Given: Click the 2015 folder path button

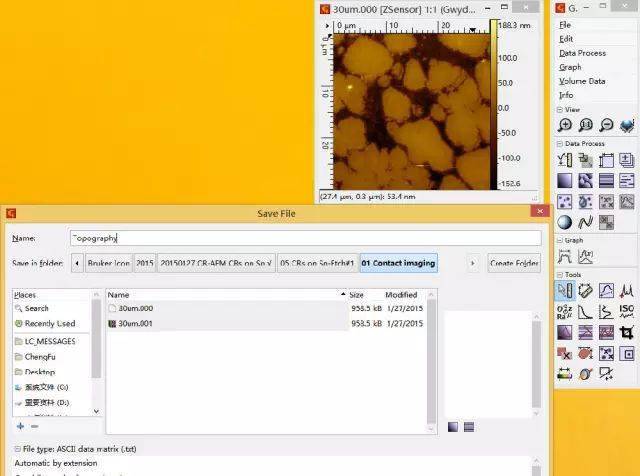Looking at the screenshot, I should pyautogui.click(x=145, y=263).
